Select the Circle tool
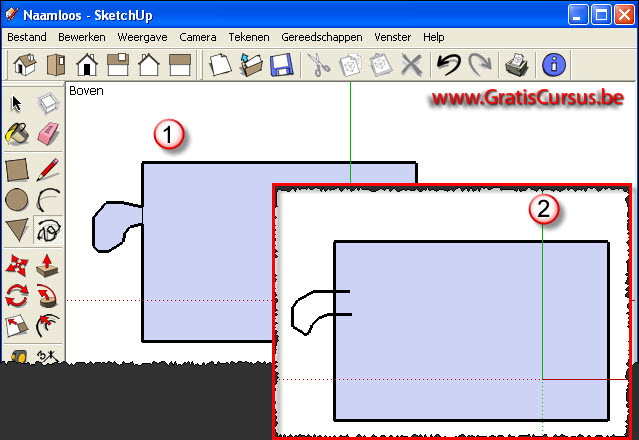The width and height of the screenshot is (639, 440). pos(17,200)
